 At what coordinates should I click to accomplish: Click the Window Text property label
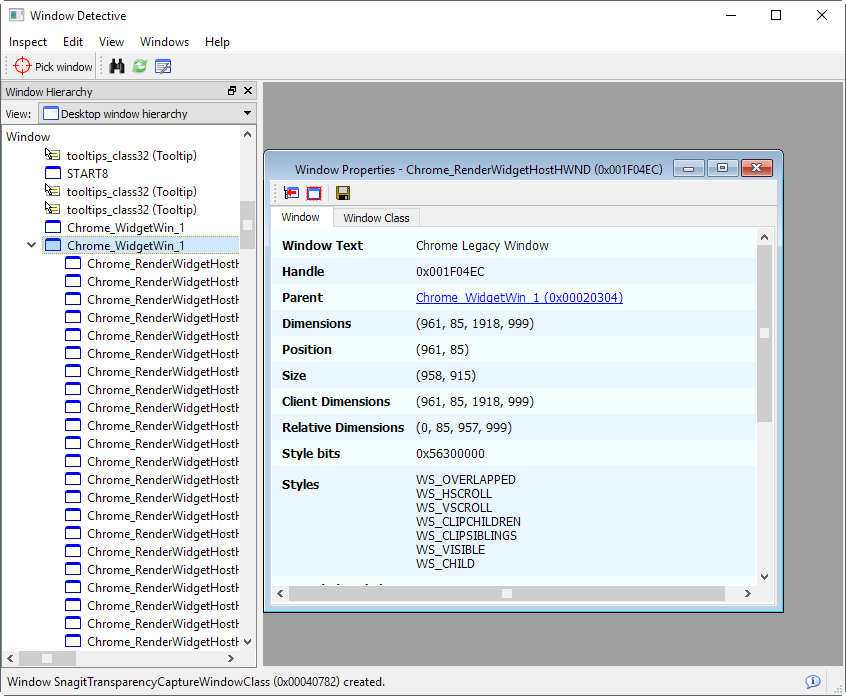click(x=322, y=245)
